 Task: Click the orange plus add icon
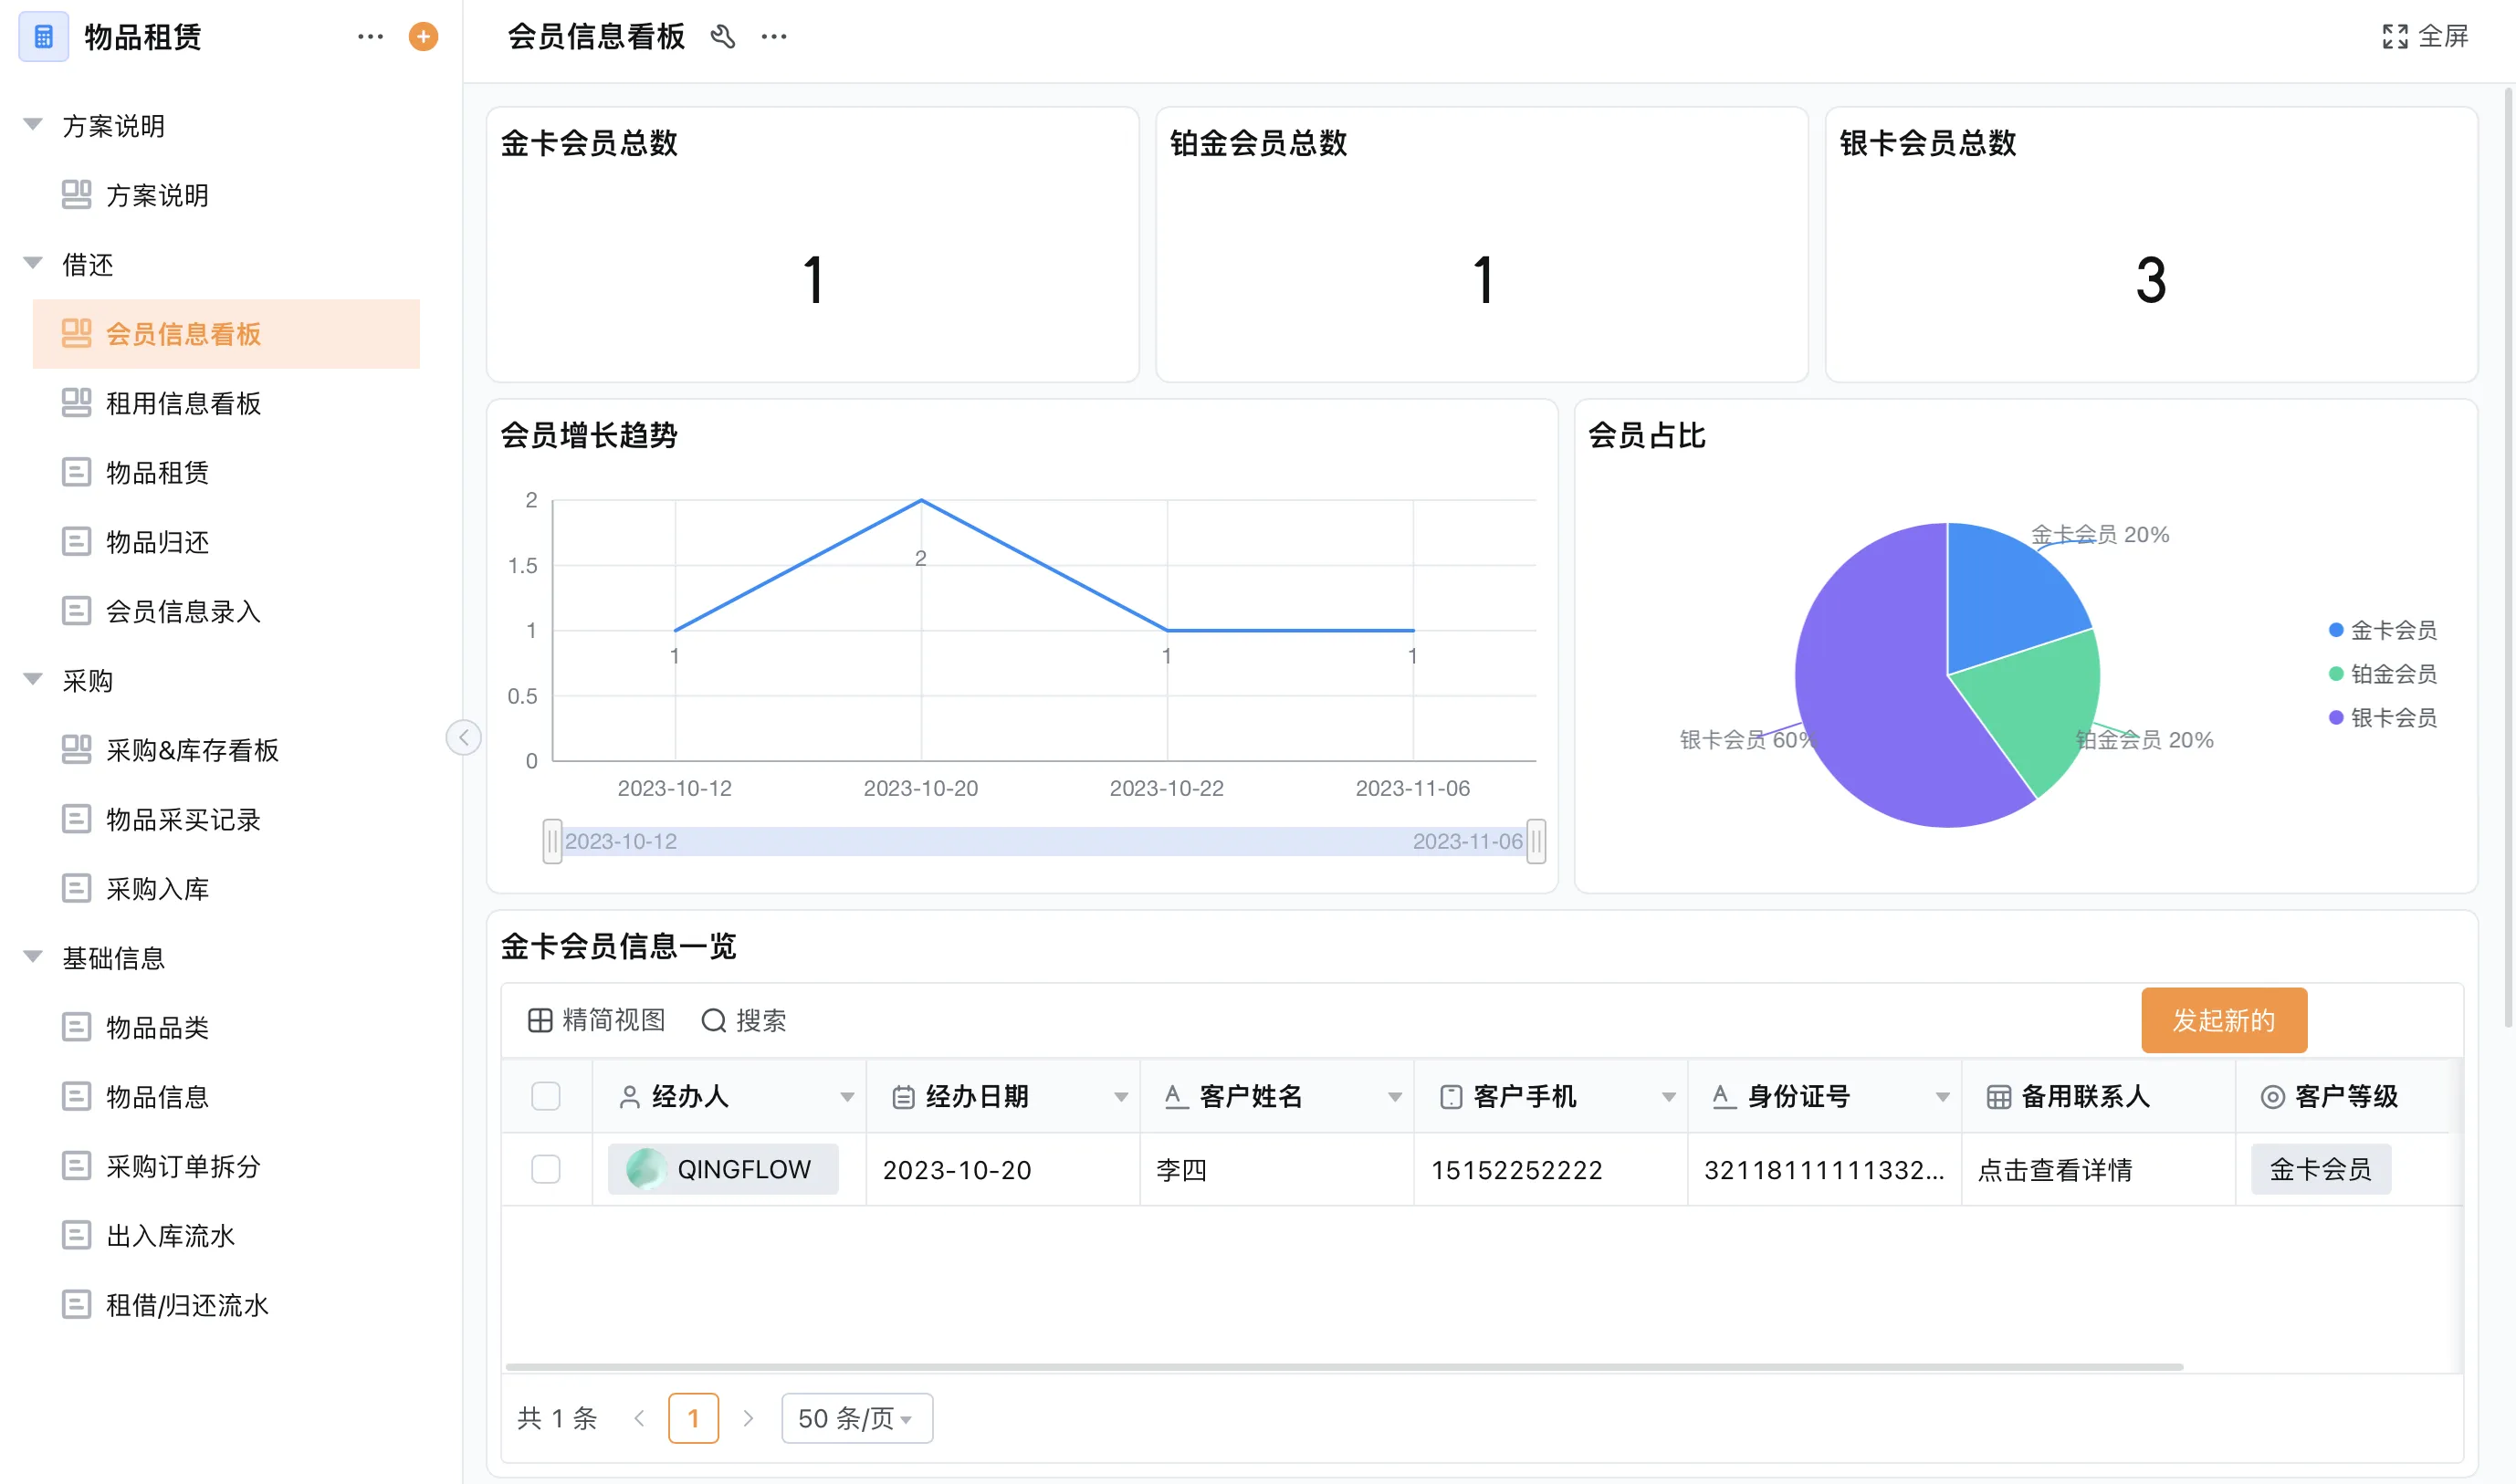click(x=423, y=37)
